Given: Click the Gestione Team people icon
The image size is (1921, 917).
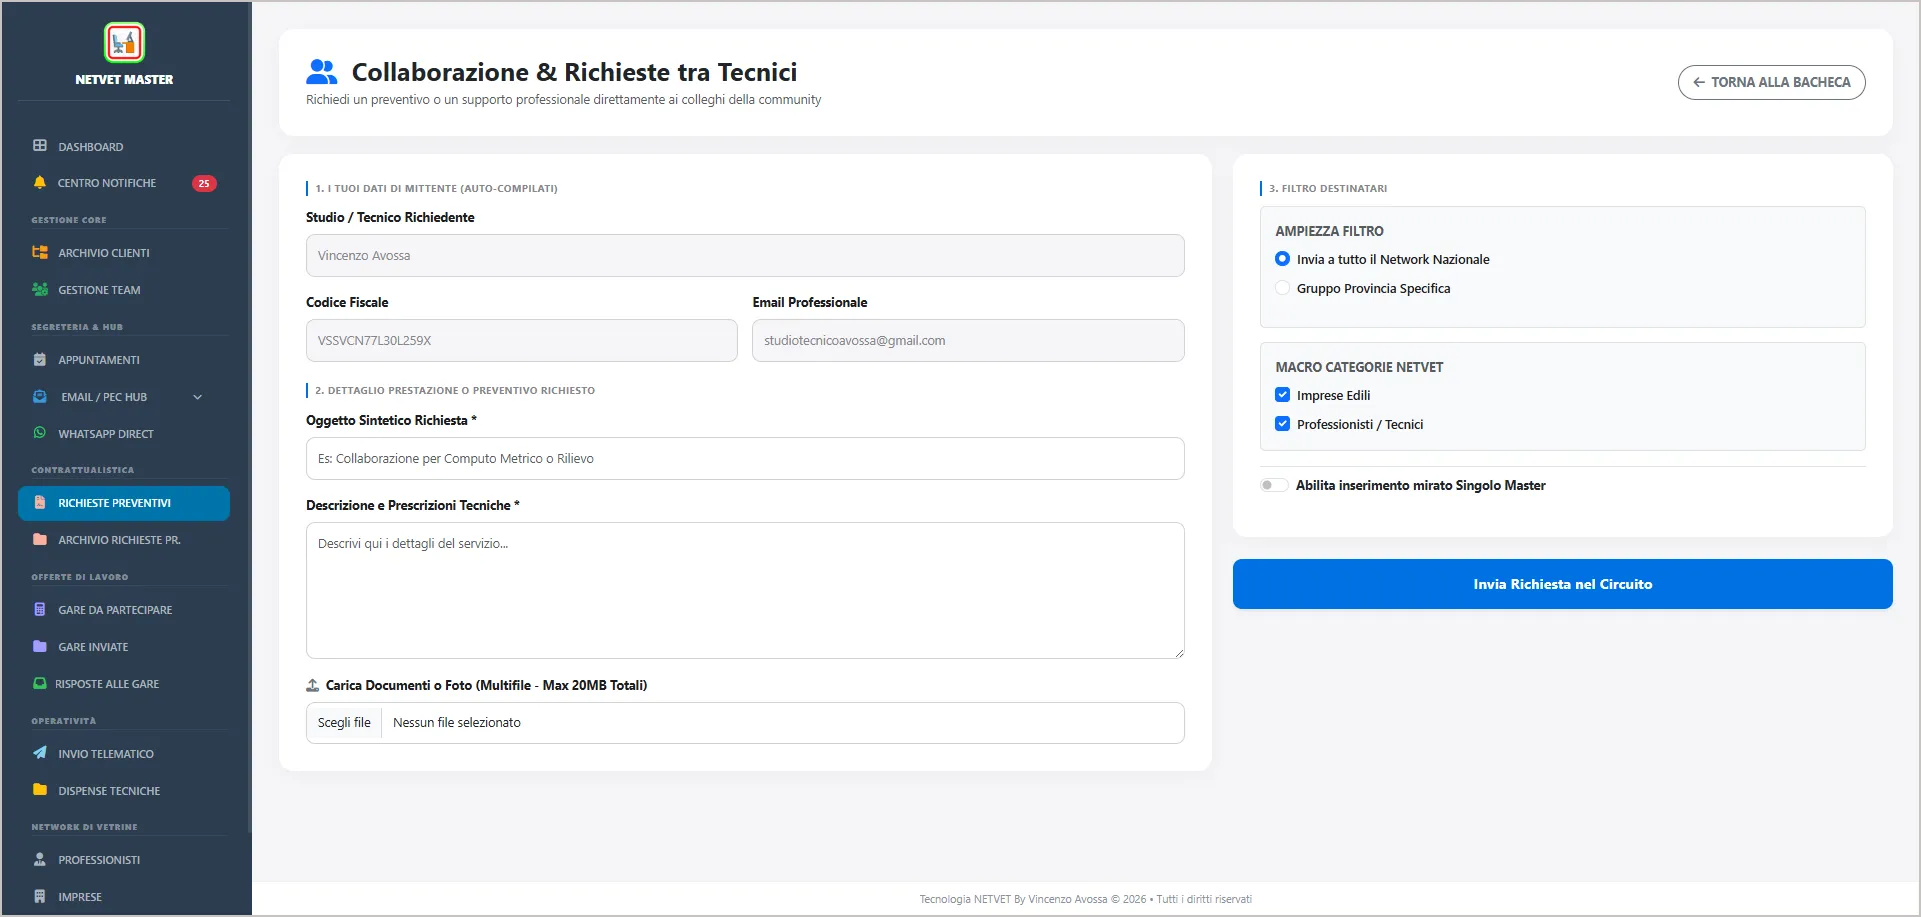Looking at the screenshot, I should click(40, 290).
